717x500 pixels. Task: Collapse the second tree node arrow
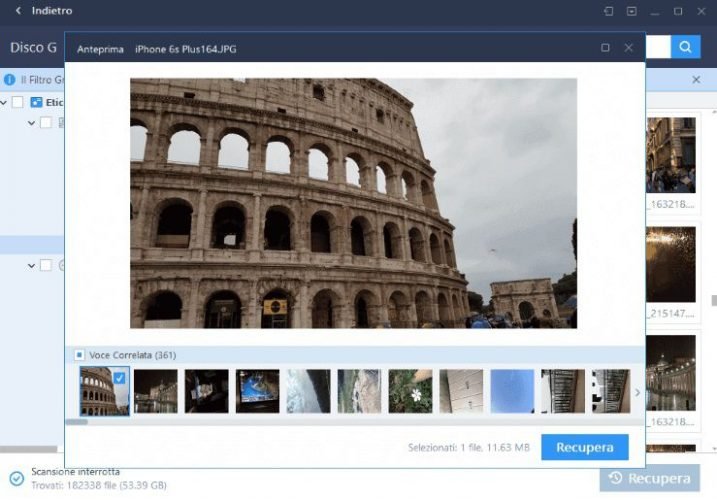coord(32,123)
